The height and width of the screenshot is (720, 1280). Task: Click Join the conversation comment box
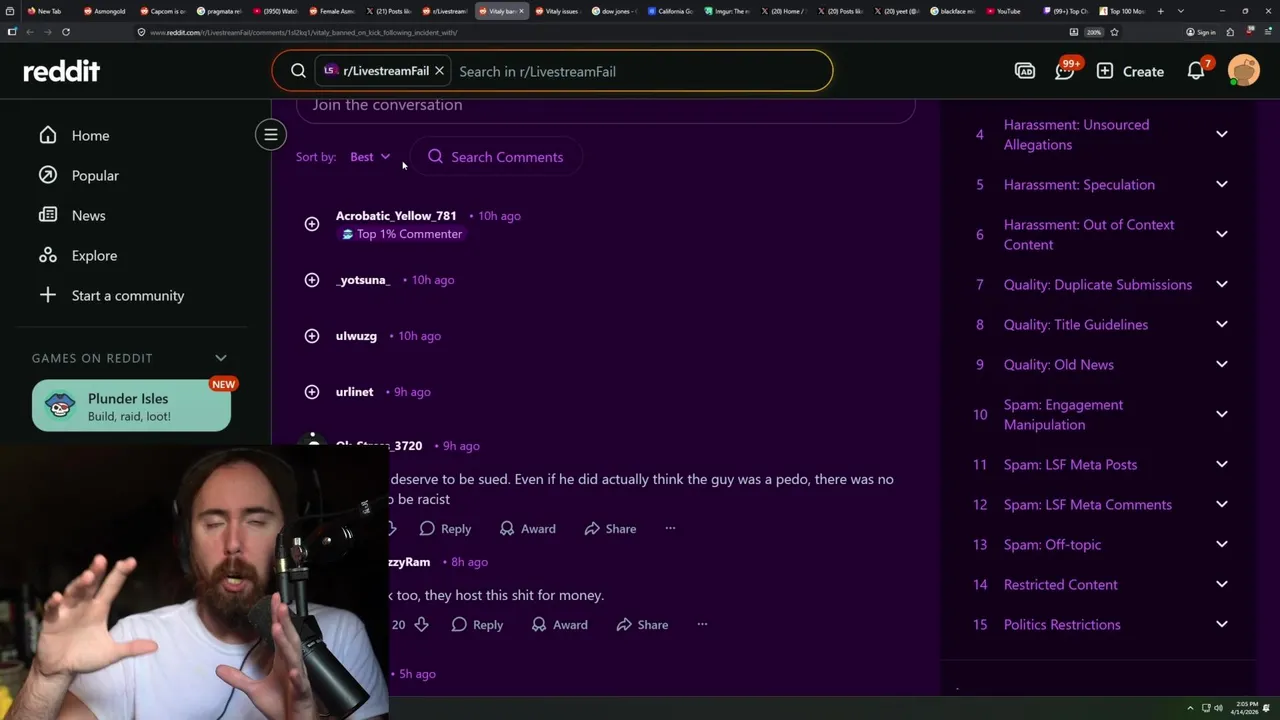605,106
